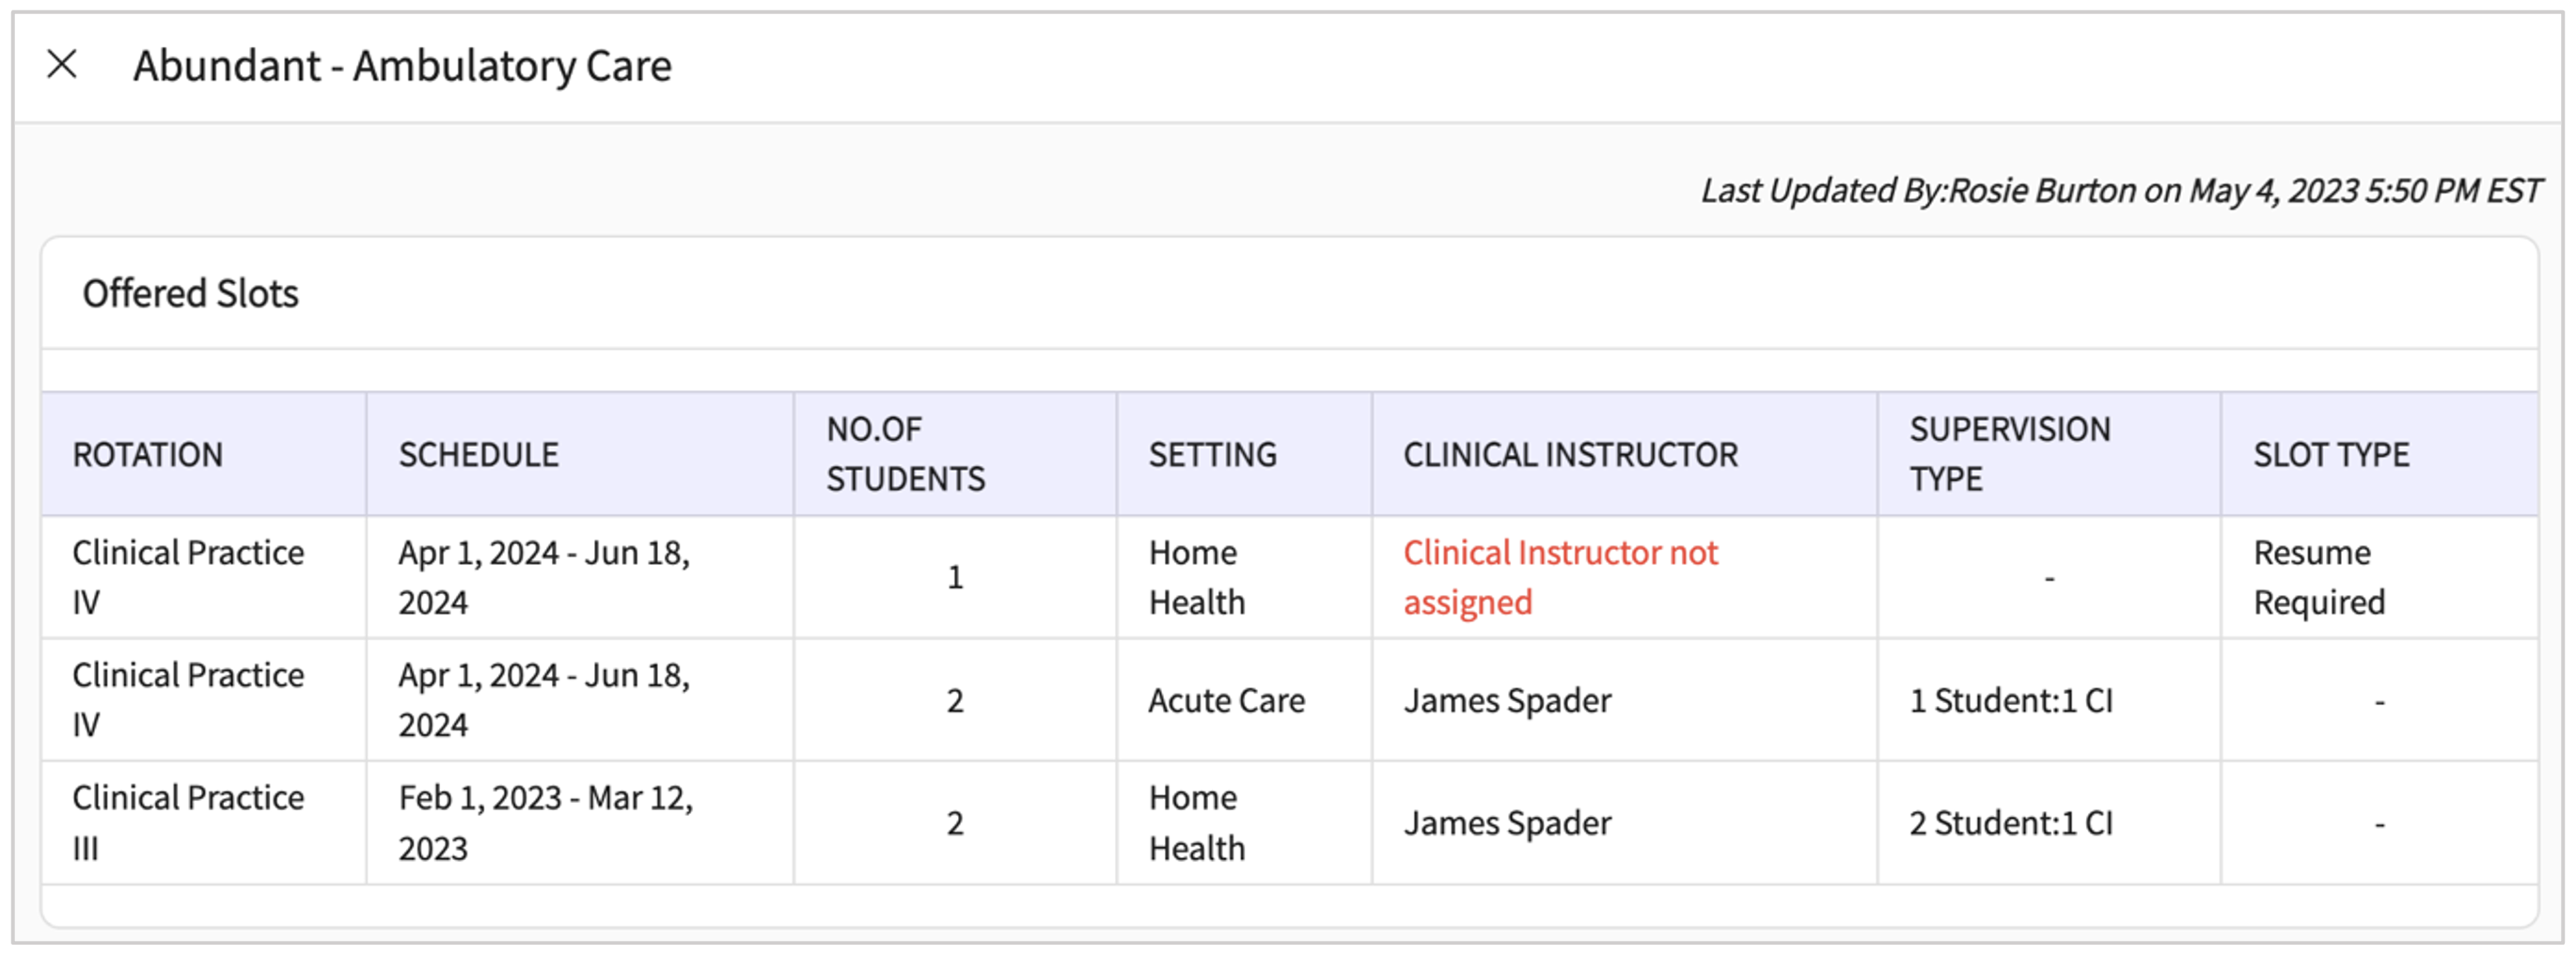Click the 1 Student:1 CI supervision cell

tap(2010, 701)
